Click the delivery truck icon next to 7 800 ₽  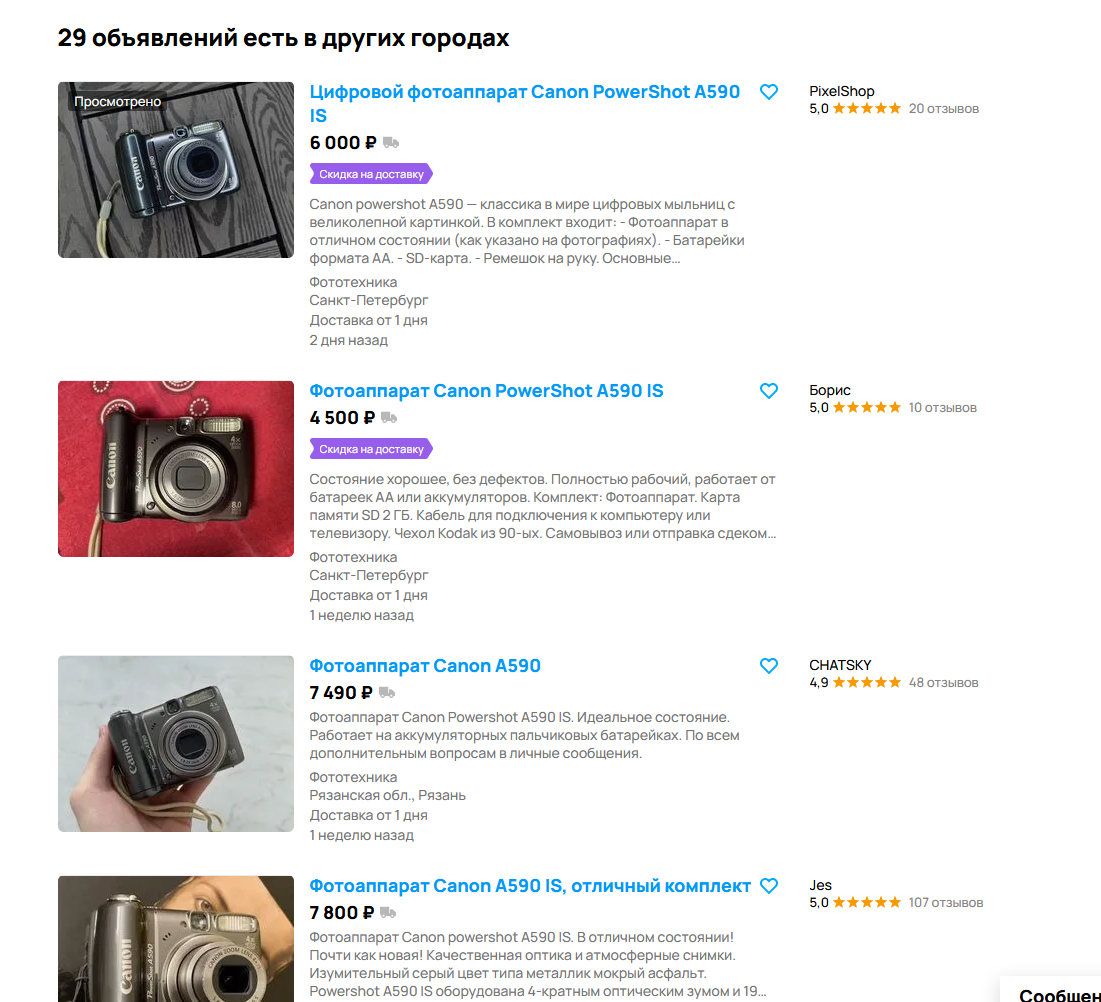point(388,913)
